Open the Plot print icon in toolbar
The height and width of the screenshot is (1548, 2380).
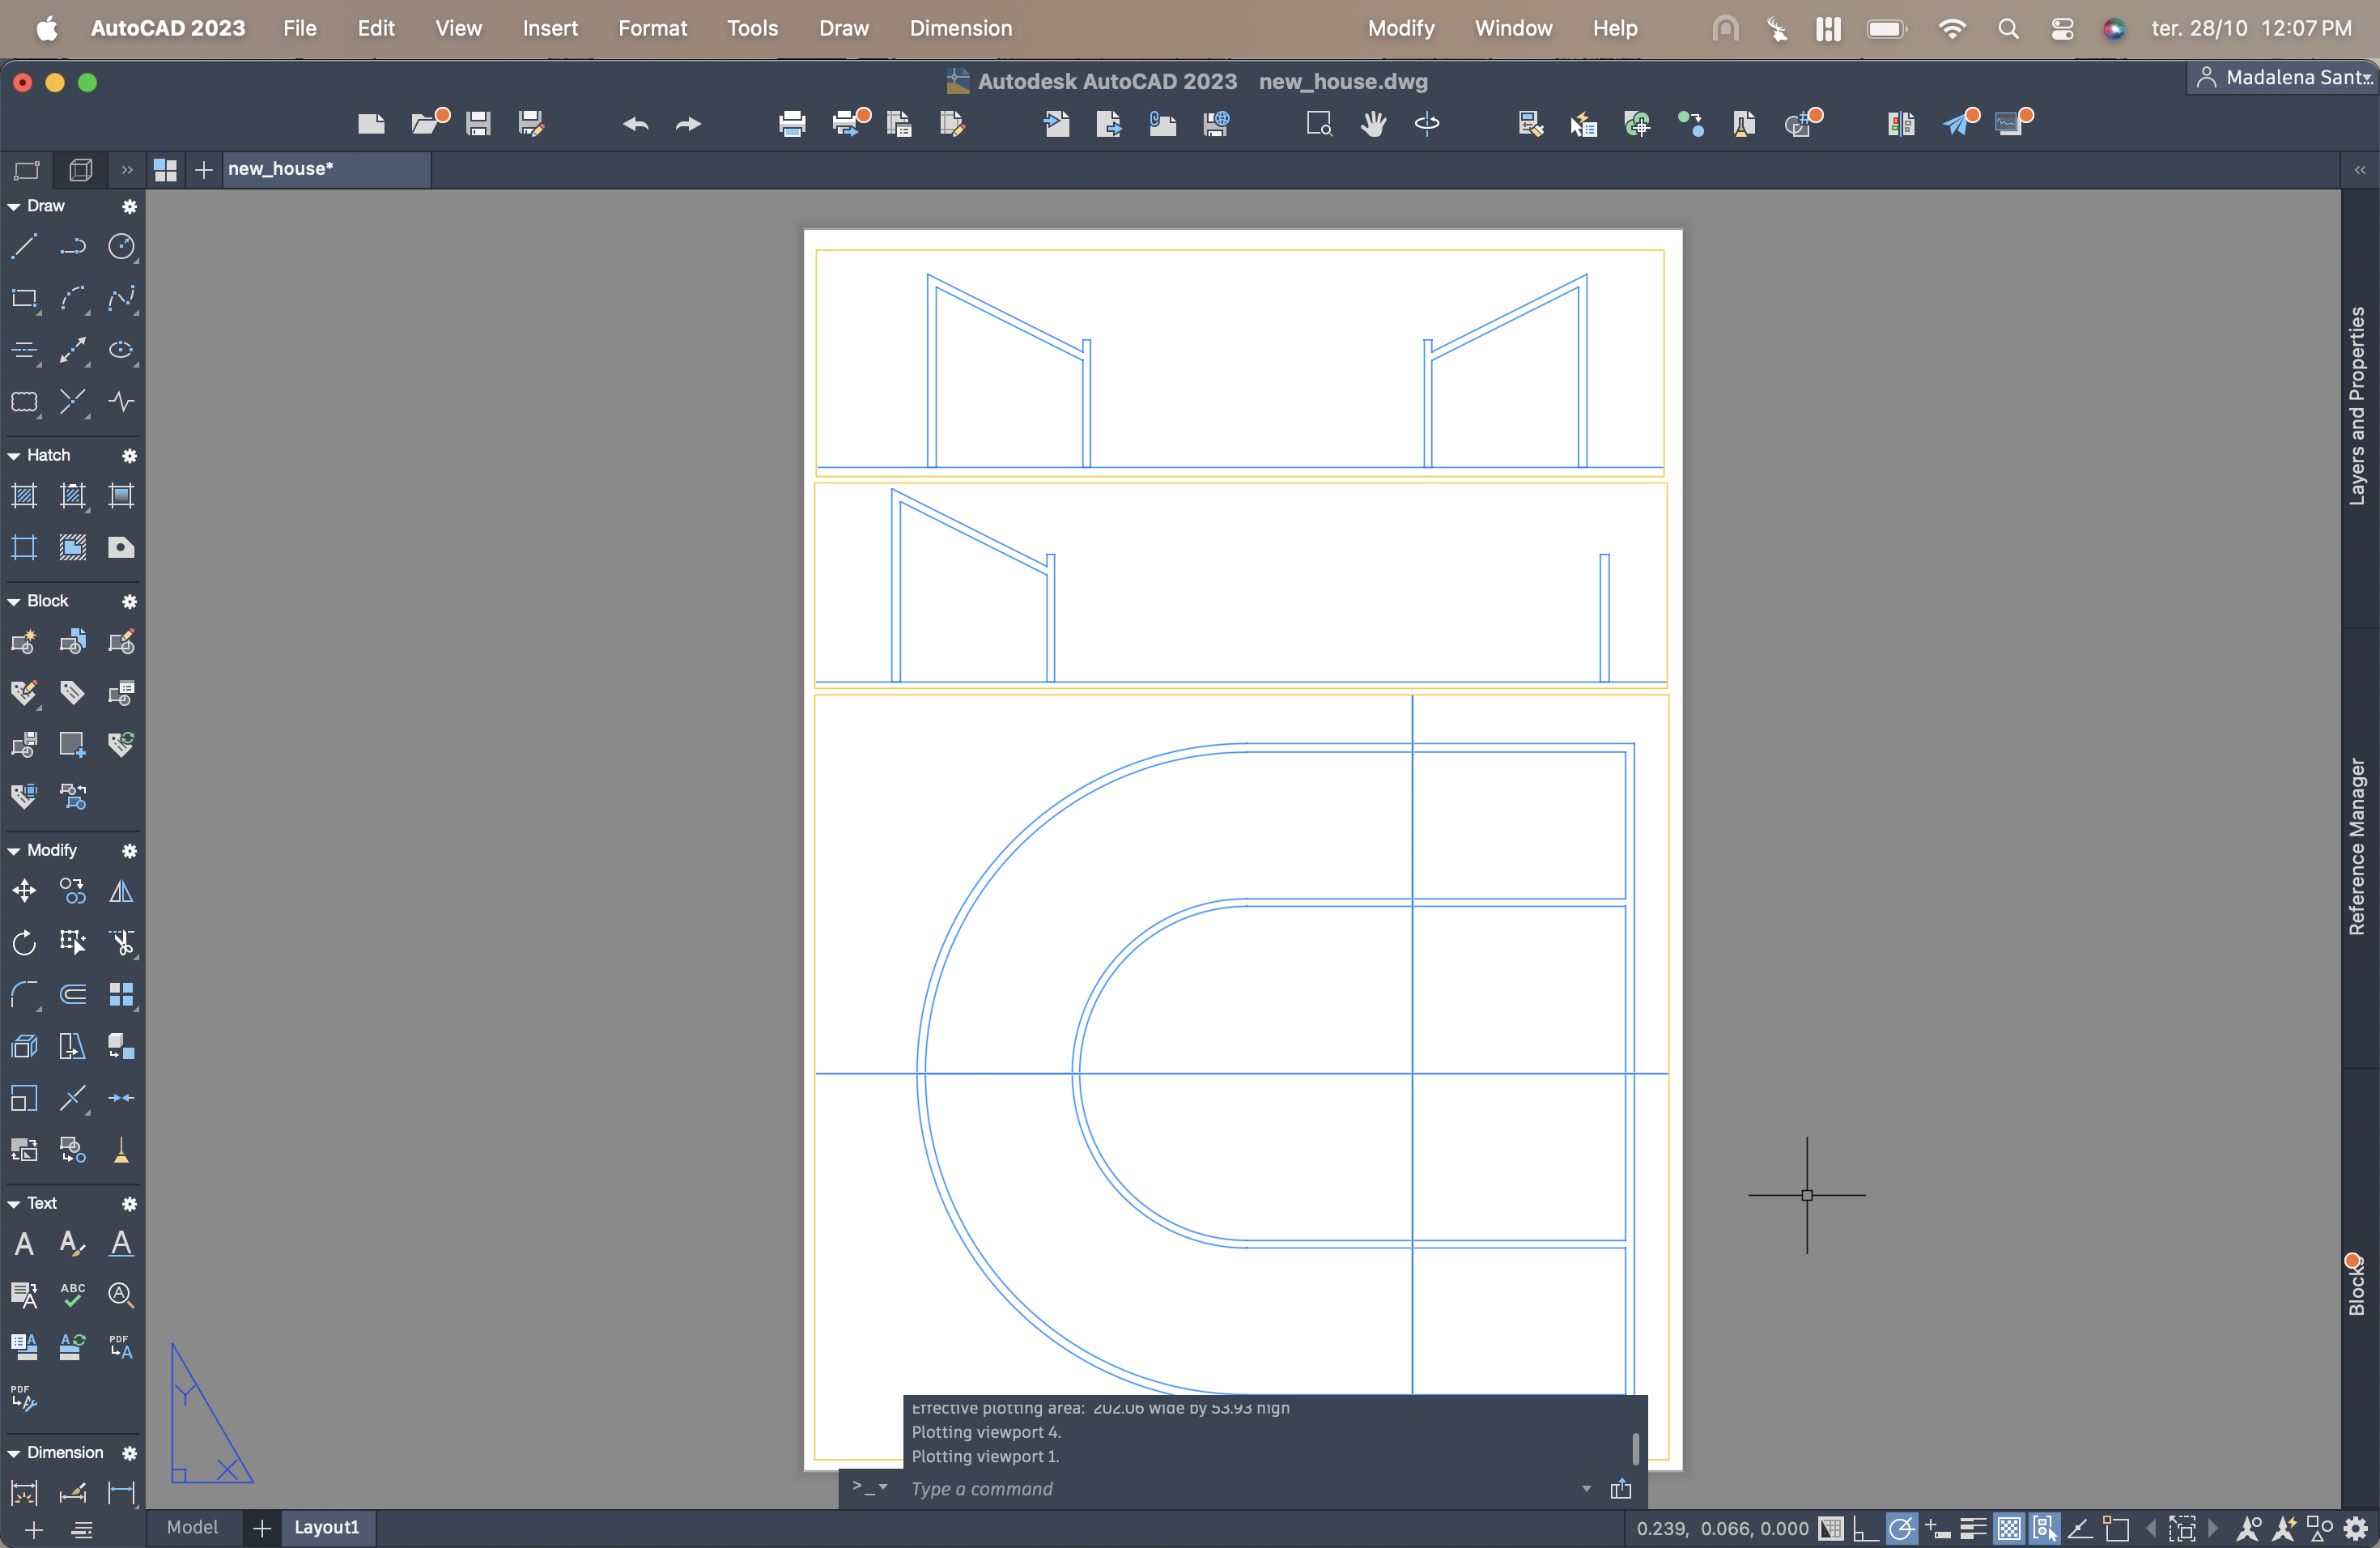pos(791,124)
